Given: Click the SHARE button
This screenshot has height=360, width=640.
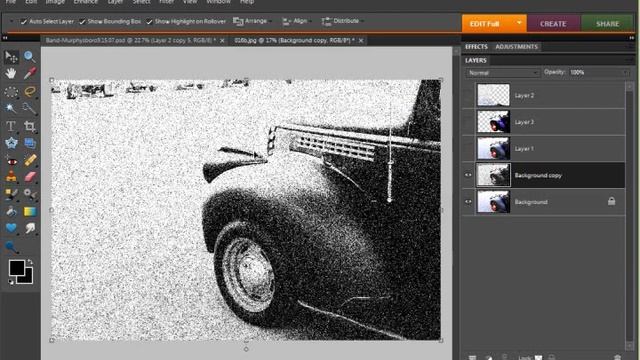Looking at the screenshot, I should coord(607,24).
